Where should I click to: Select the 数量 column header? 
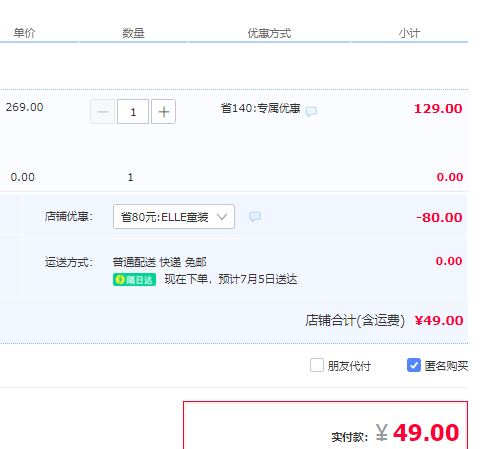click(133, 33)
